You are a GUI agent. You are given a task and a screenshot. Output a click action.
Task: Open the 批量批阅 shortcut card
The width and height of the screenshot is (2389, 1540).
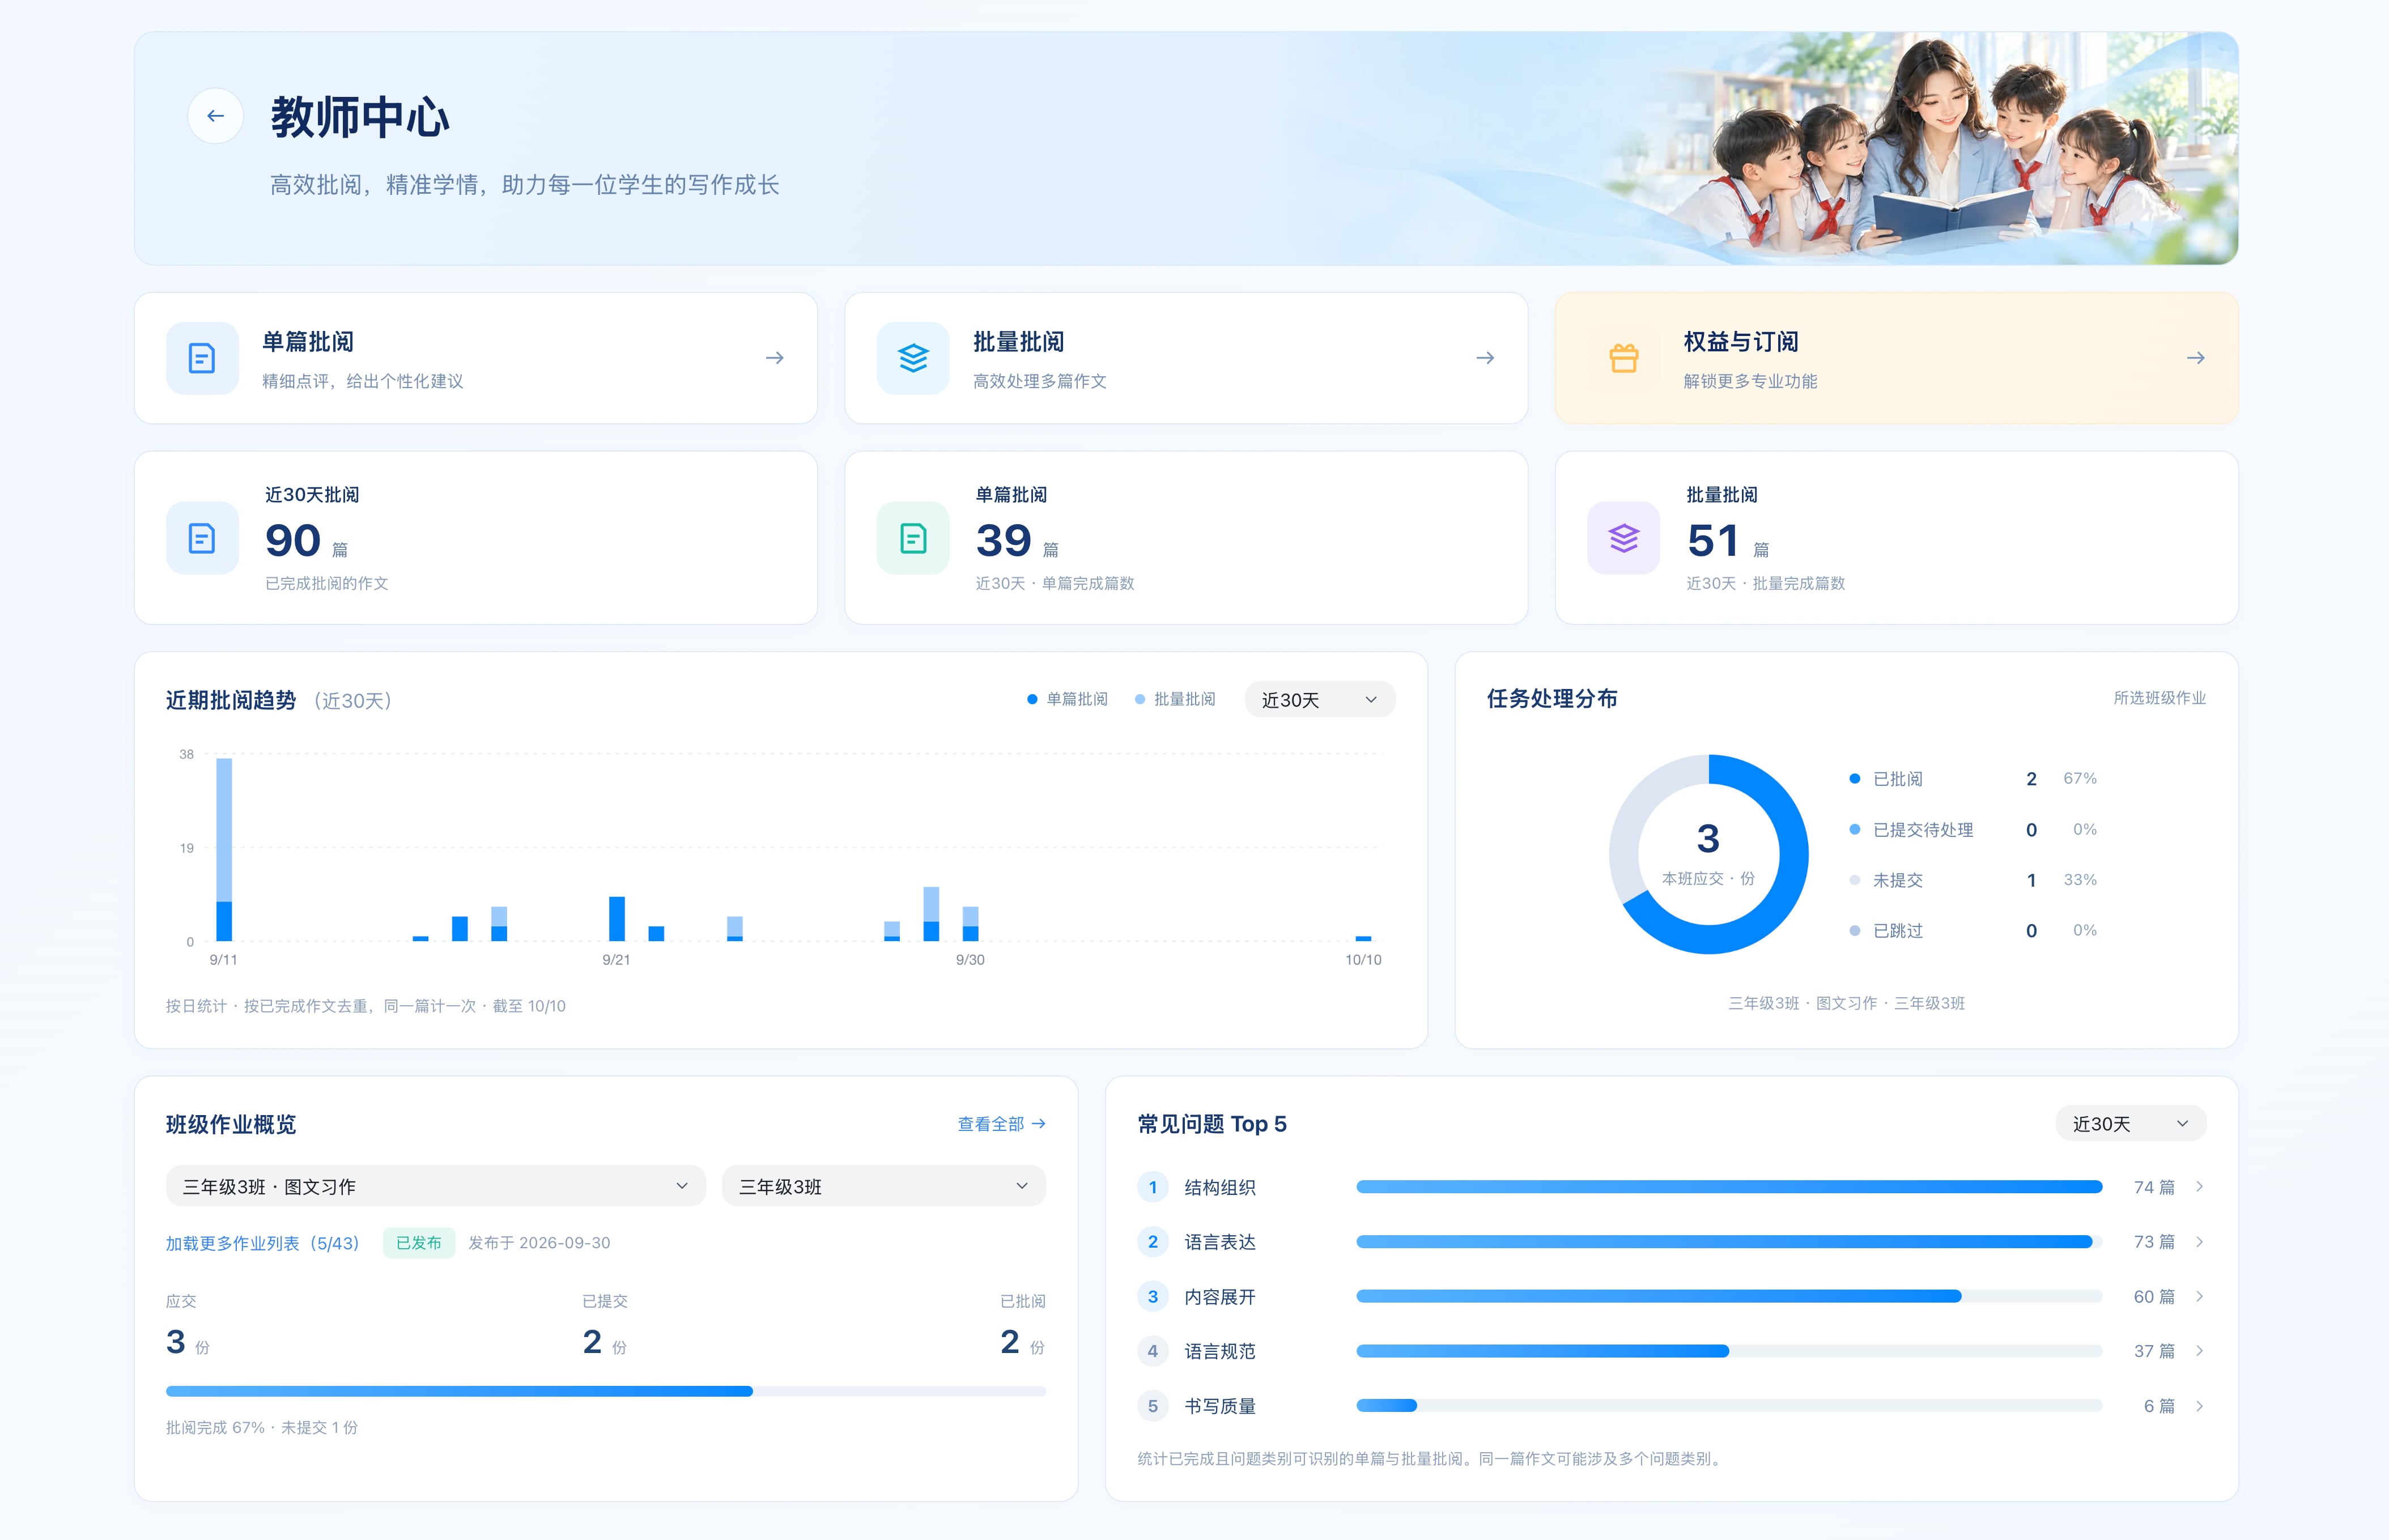[x=1186, y=358]
